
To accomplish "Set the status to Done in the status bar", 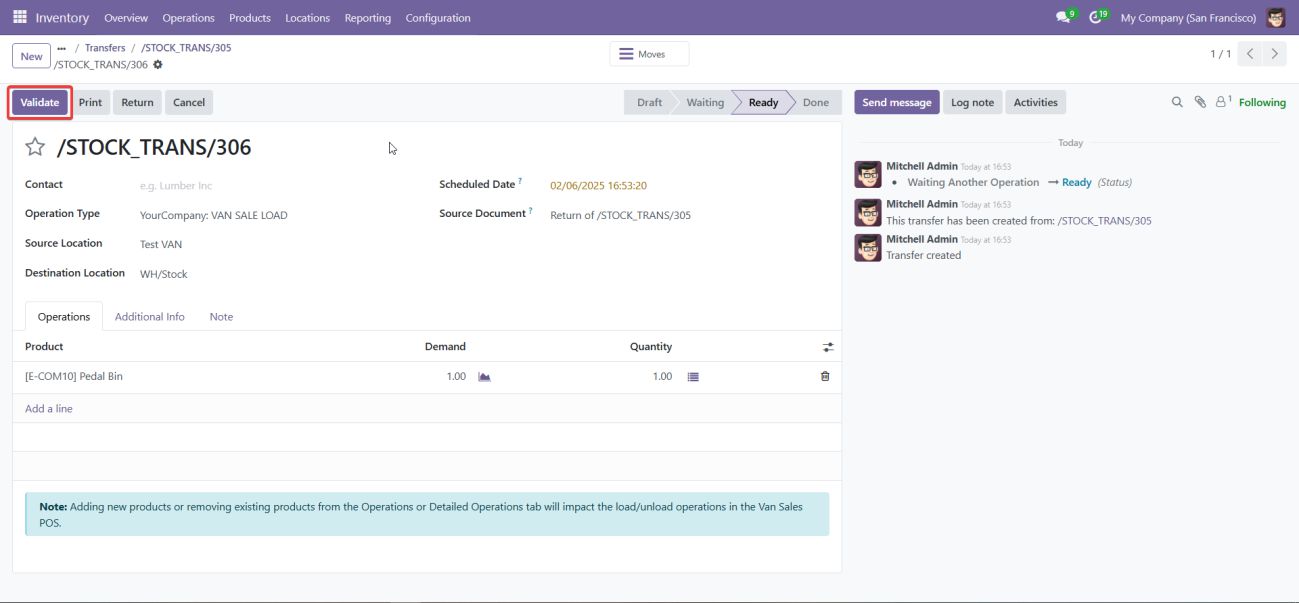I will tap(815, 102).
